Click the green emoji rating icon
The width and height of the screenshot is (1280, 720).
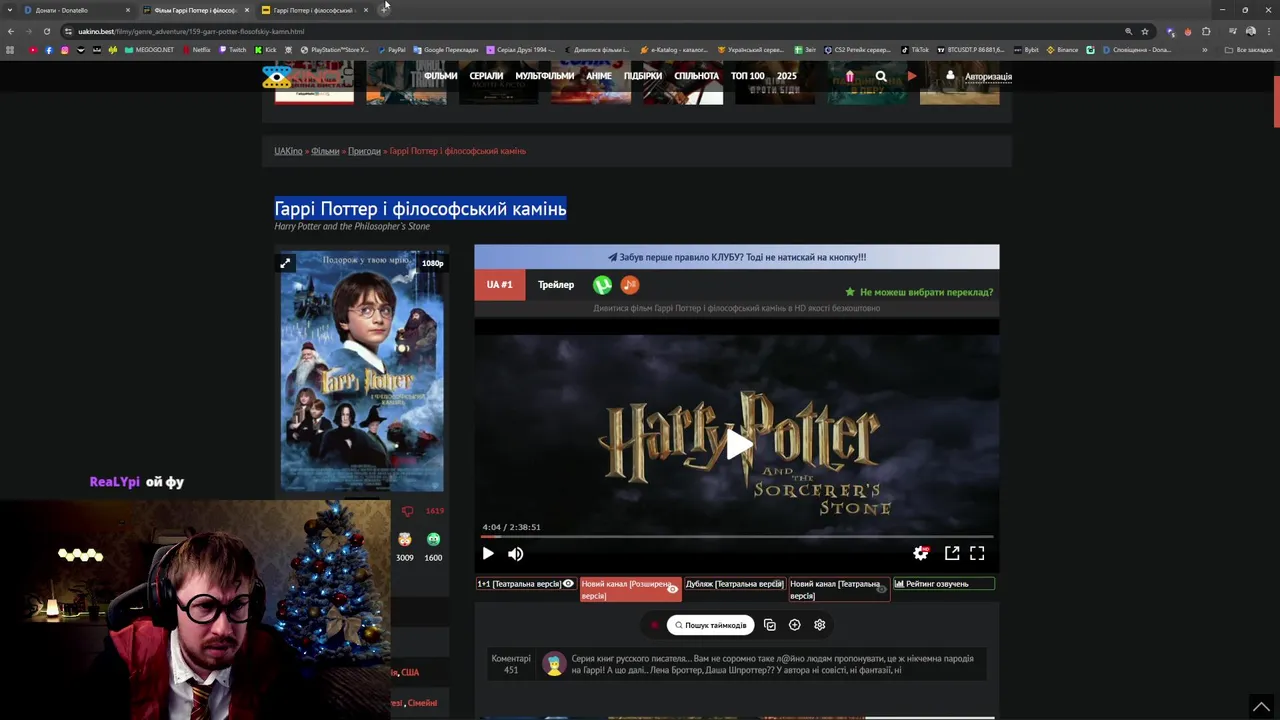click(x=433, y=539)
